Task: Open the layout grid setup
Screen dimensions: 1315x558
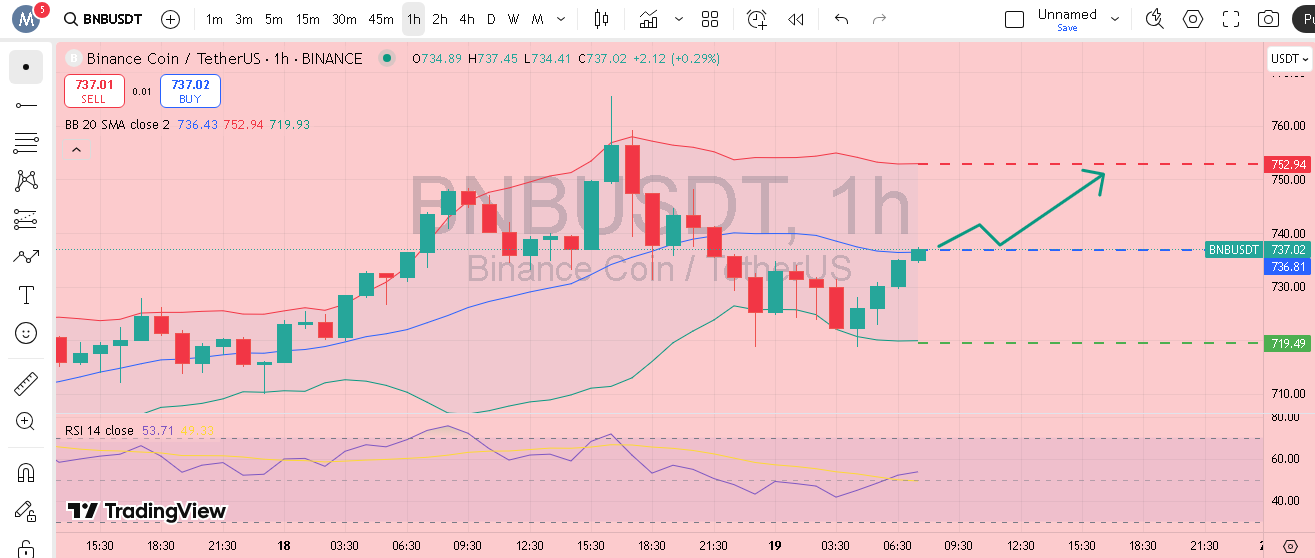Action: (710, 19)
